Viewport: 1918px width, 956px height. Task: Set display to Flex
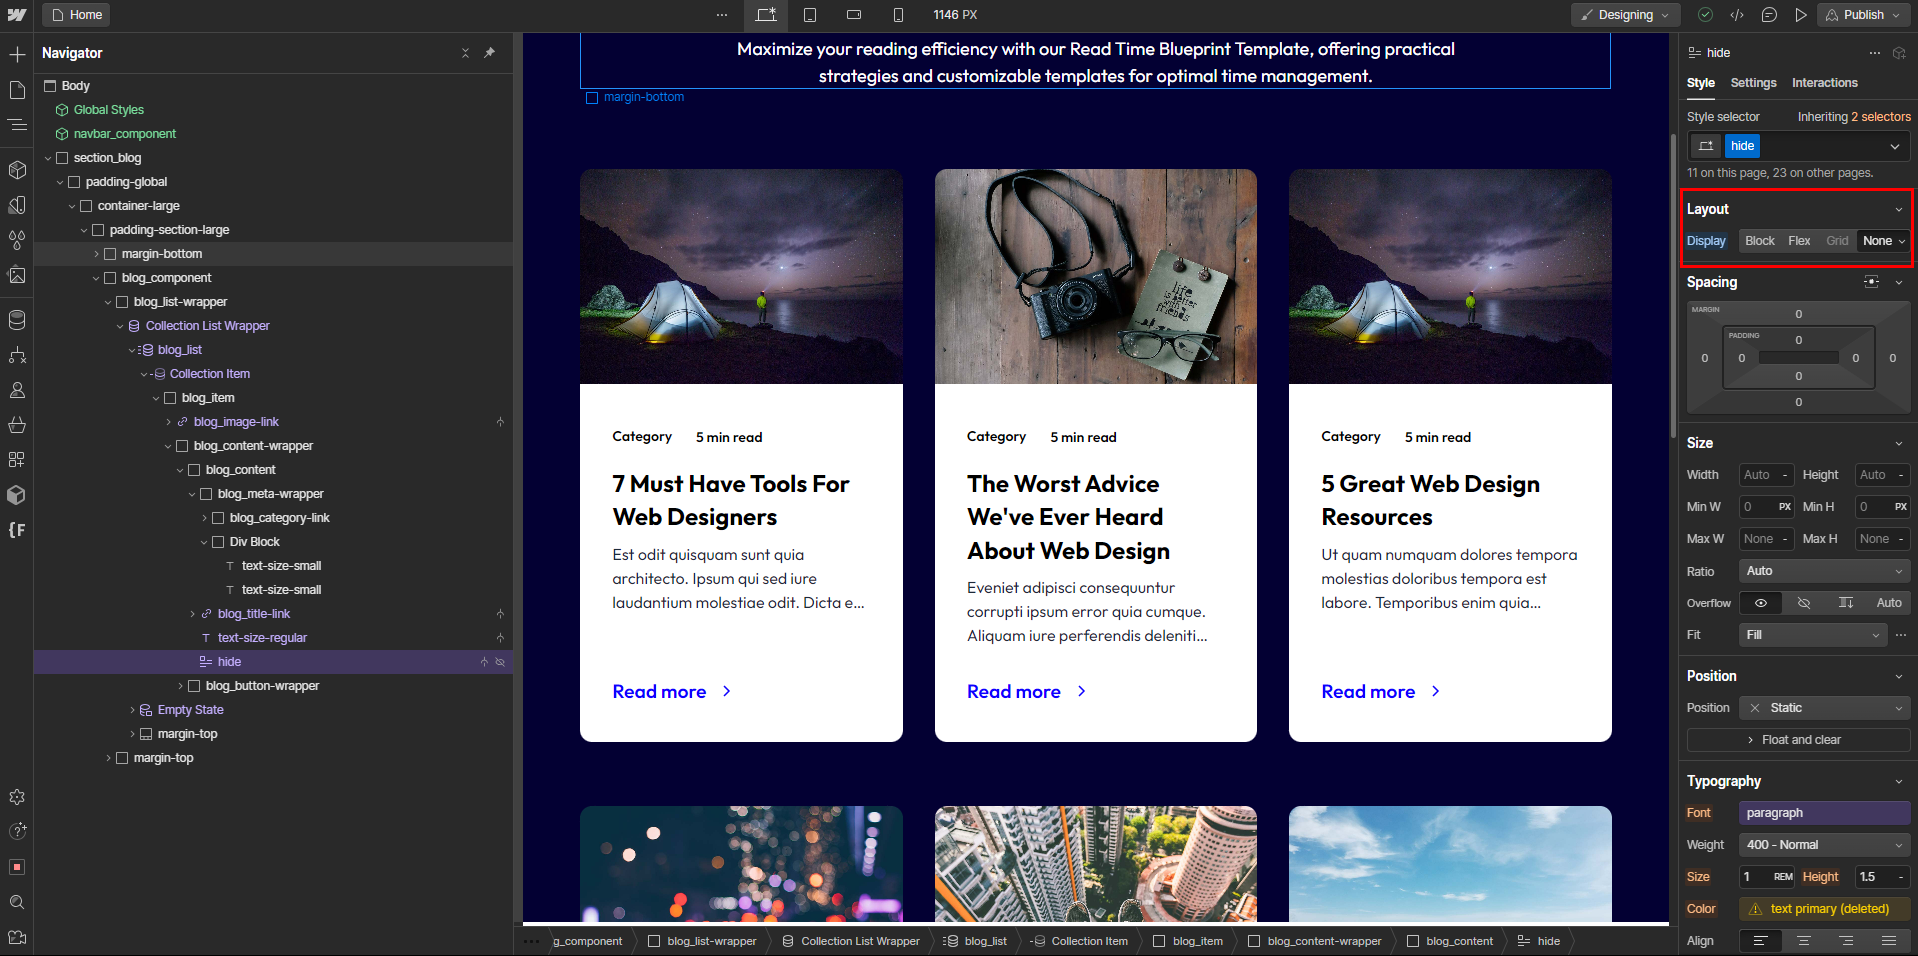click(1799, 241)
